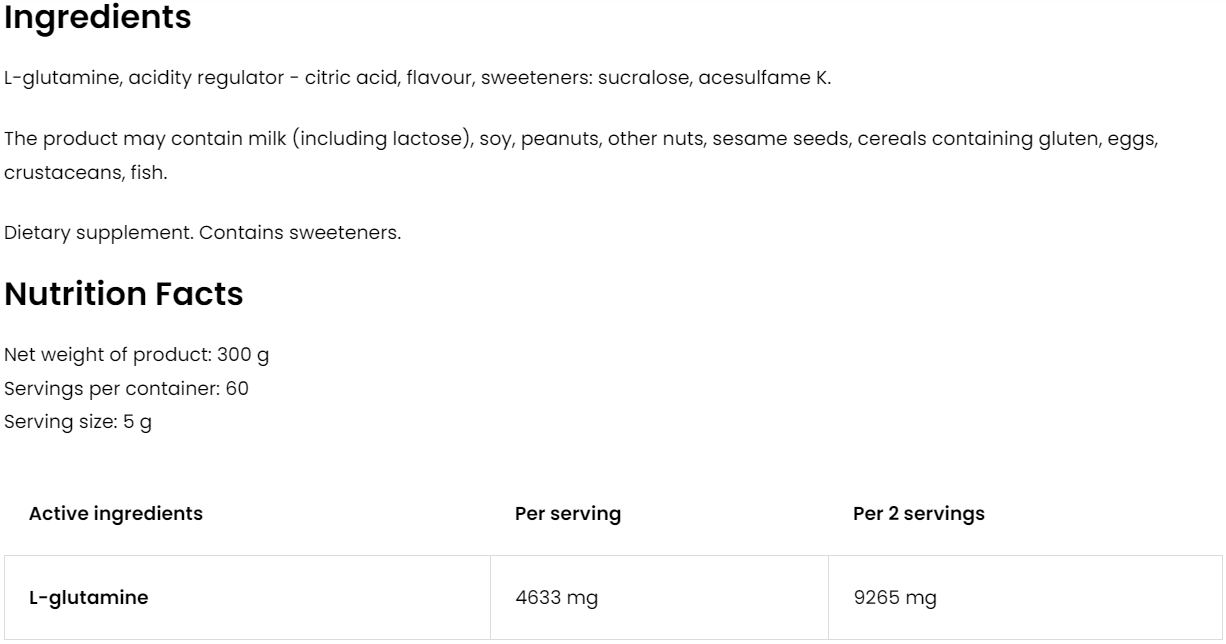Click the 9265 mg table cell
Image resolution: width=1226 pixels, height=644 pixels.
click(894, 598)
